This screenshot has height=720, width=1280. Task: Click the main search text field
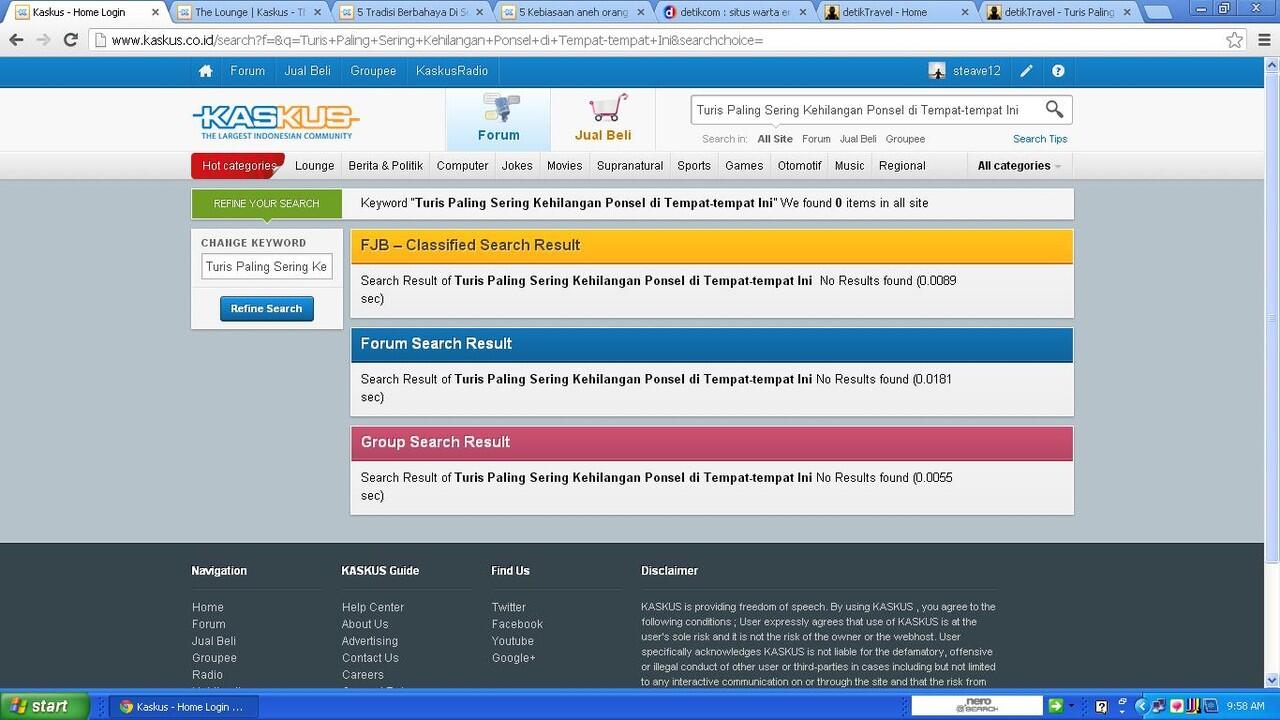(864, 110)
